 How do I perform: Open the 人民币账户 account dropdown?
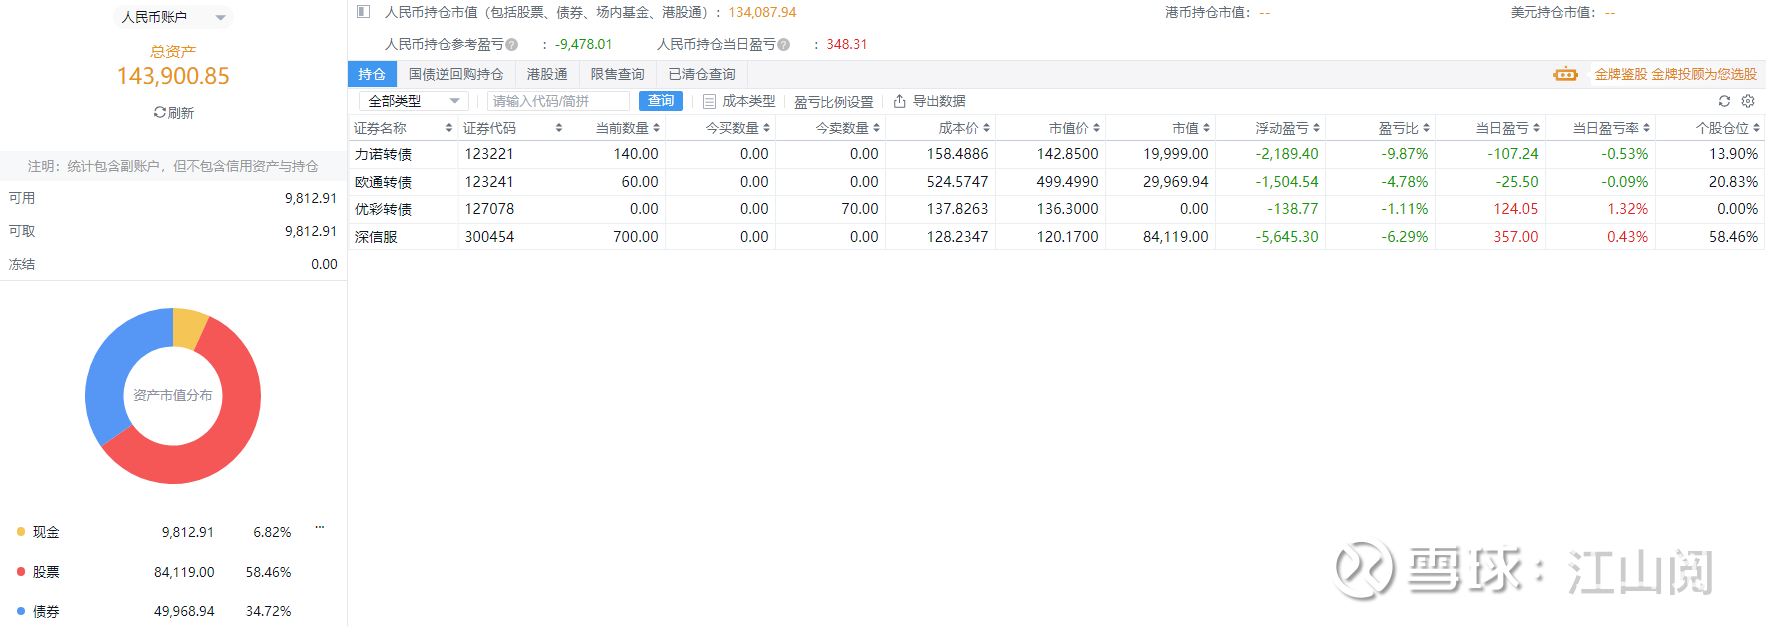[x=173, y=17]
